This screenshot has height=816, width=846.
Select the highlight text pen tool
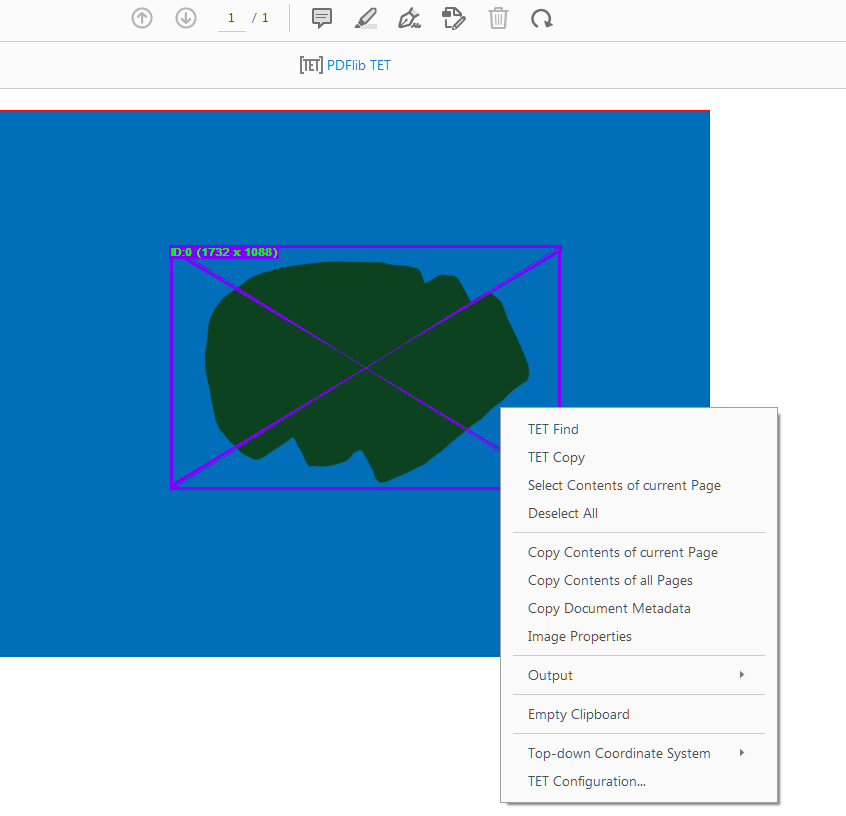[x=366, y=18]
